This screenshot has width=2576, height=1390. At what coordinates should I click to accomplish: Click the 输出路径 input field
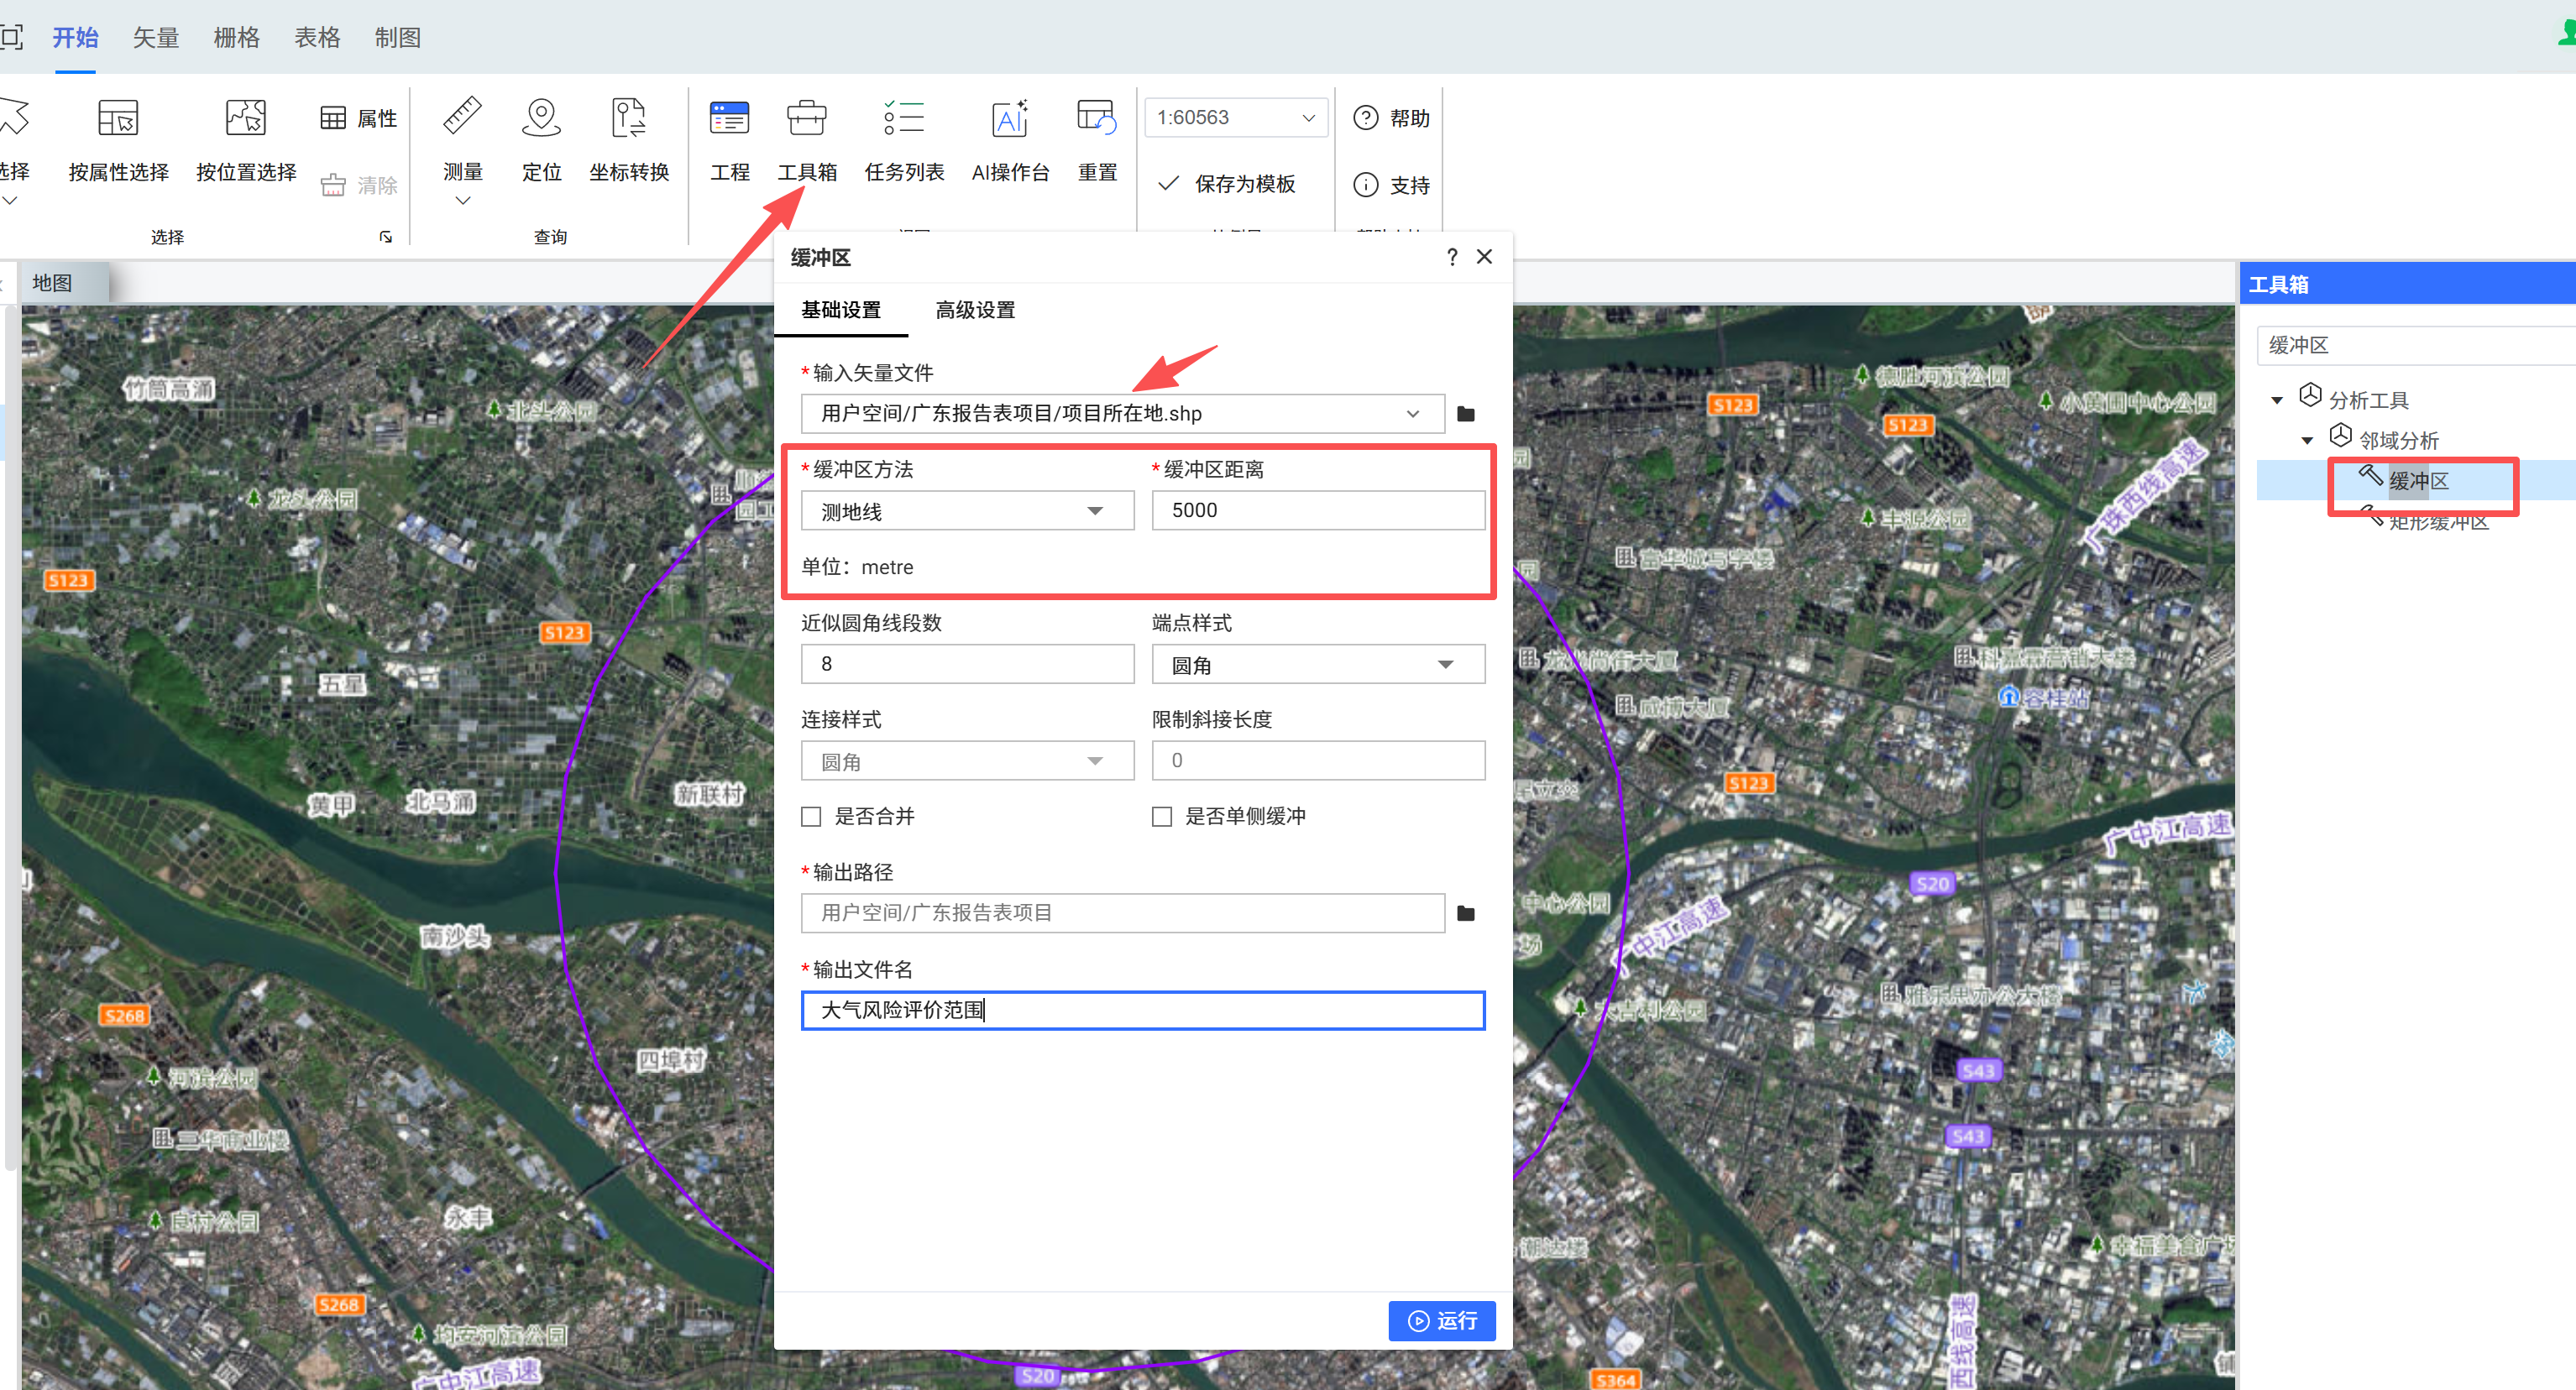tap(1122, 913)
